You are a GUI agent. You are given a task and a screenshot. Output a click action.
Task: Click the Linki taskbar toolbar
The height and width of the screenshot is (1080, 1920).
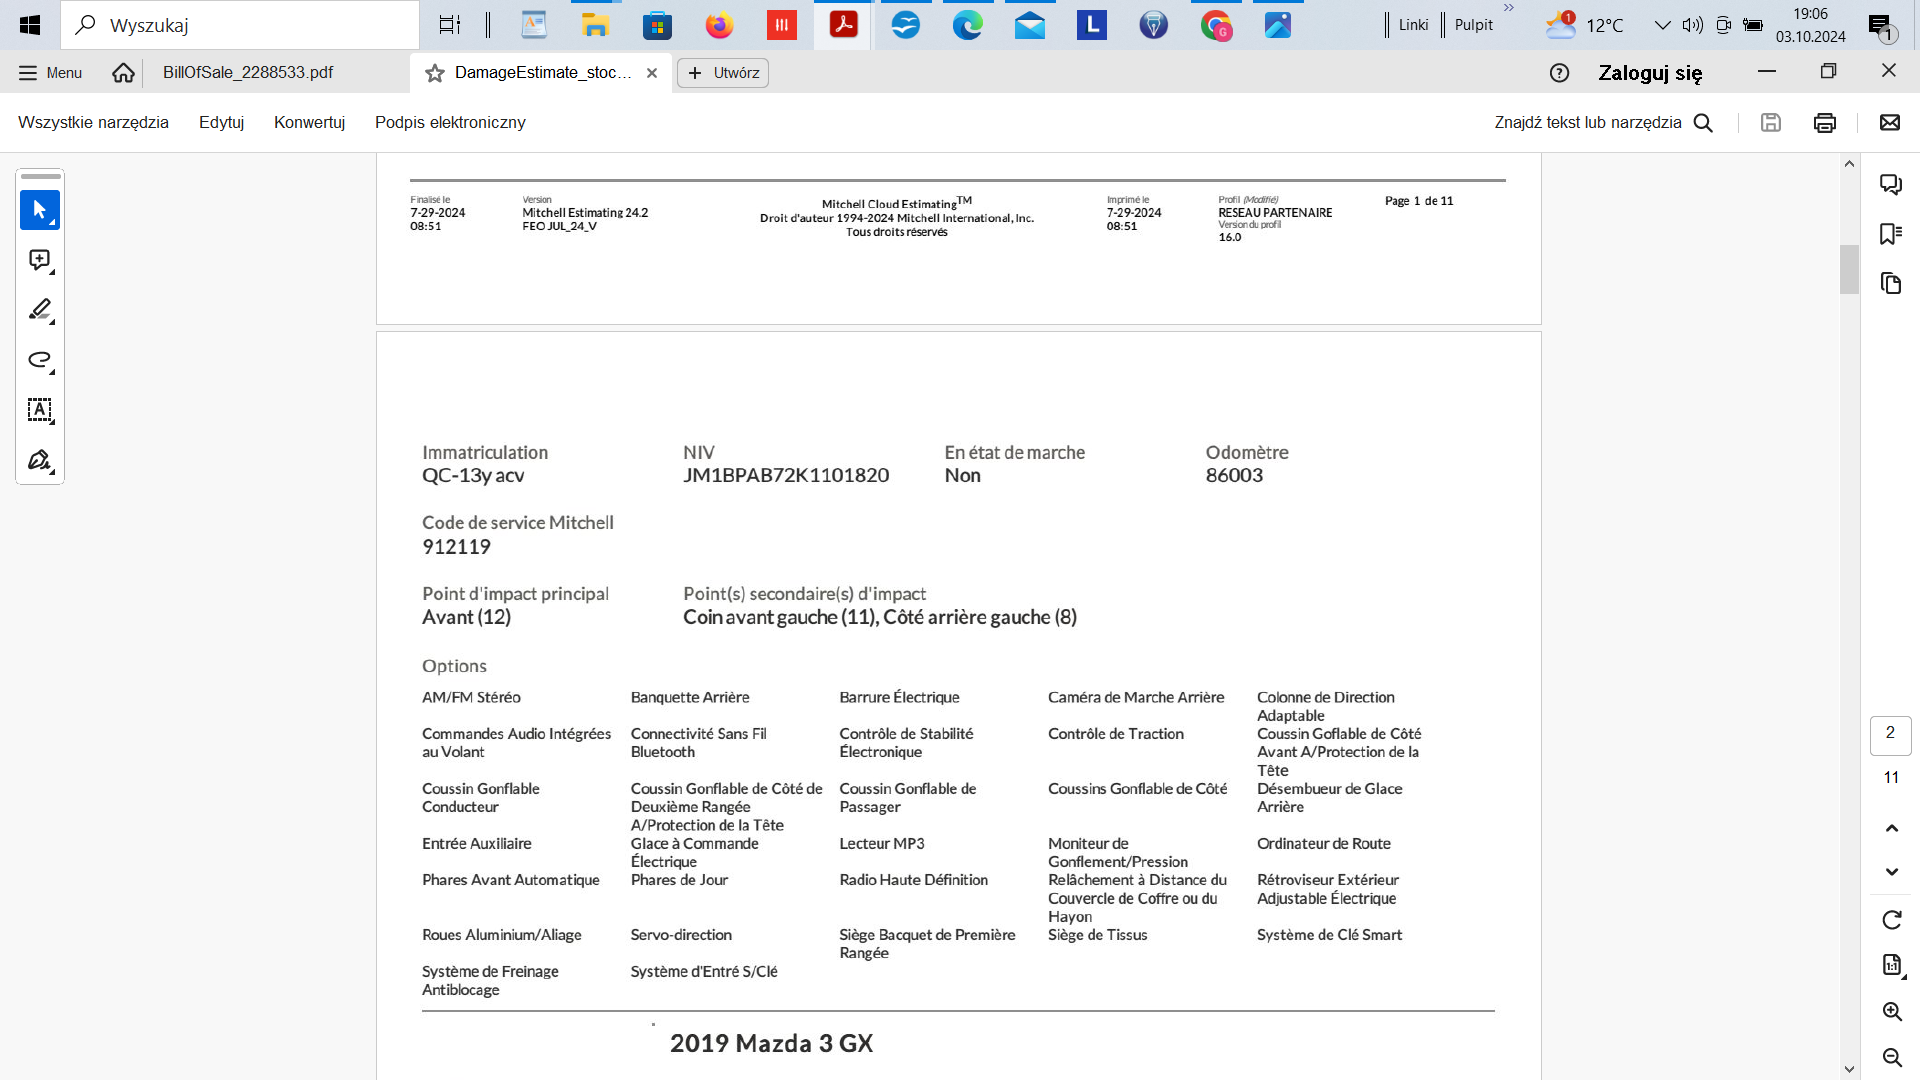click(x=1413, y=25)
